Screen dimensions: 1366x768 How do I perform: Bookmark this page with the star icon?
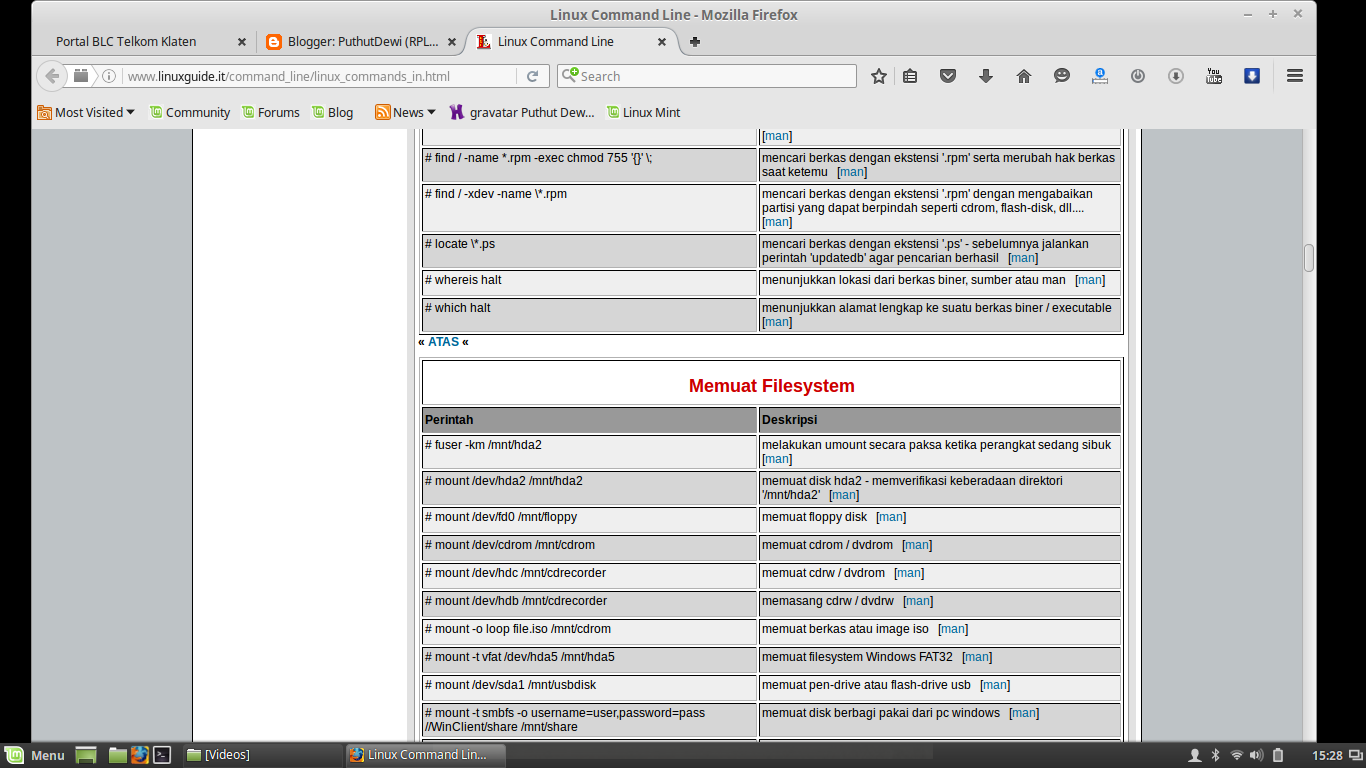[x=879, y=76]
